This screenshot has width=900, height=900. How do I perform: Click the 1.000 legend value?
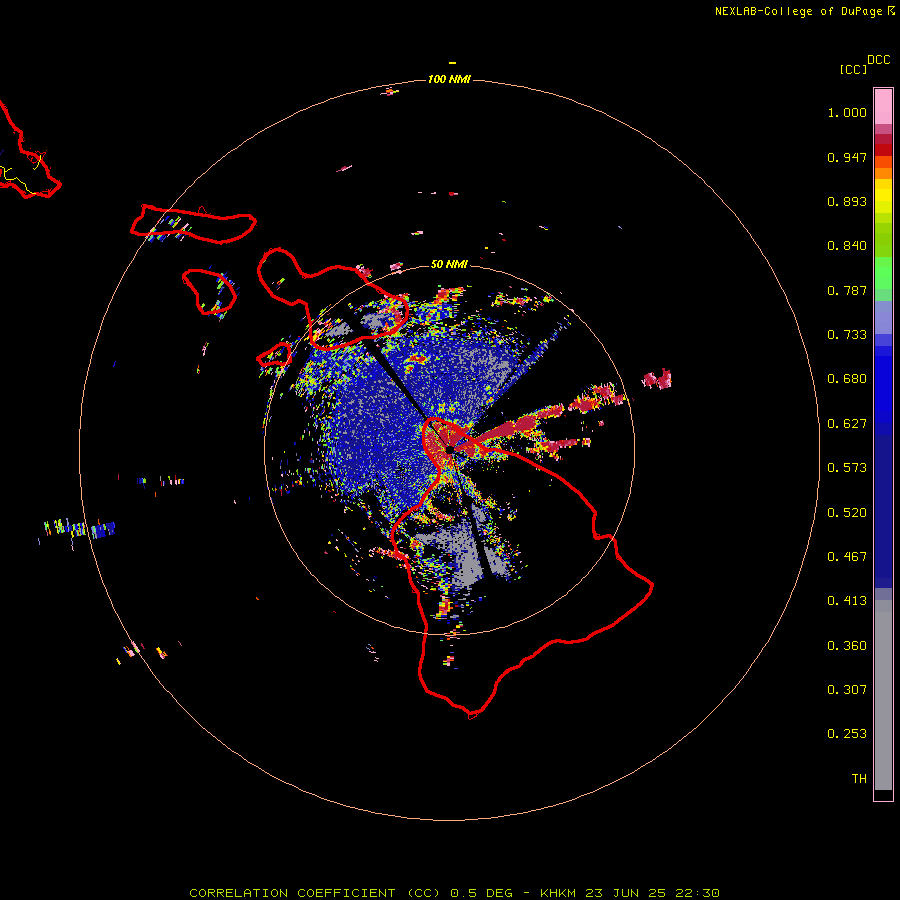pyautogui.click(x=847, y=112)
